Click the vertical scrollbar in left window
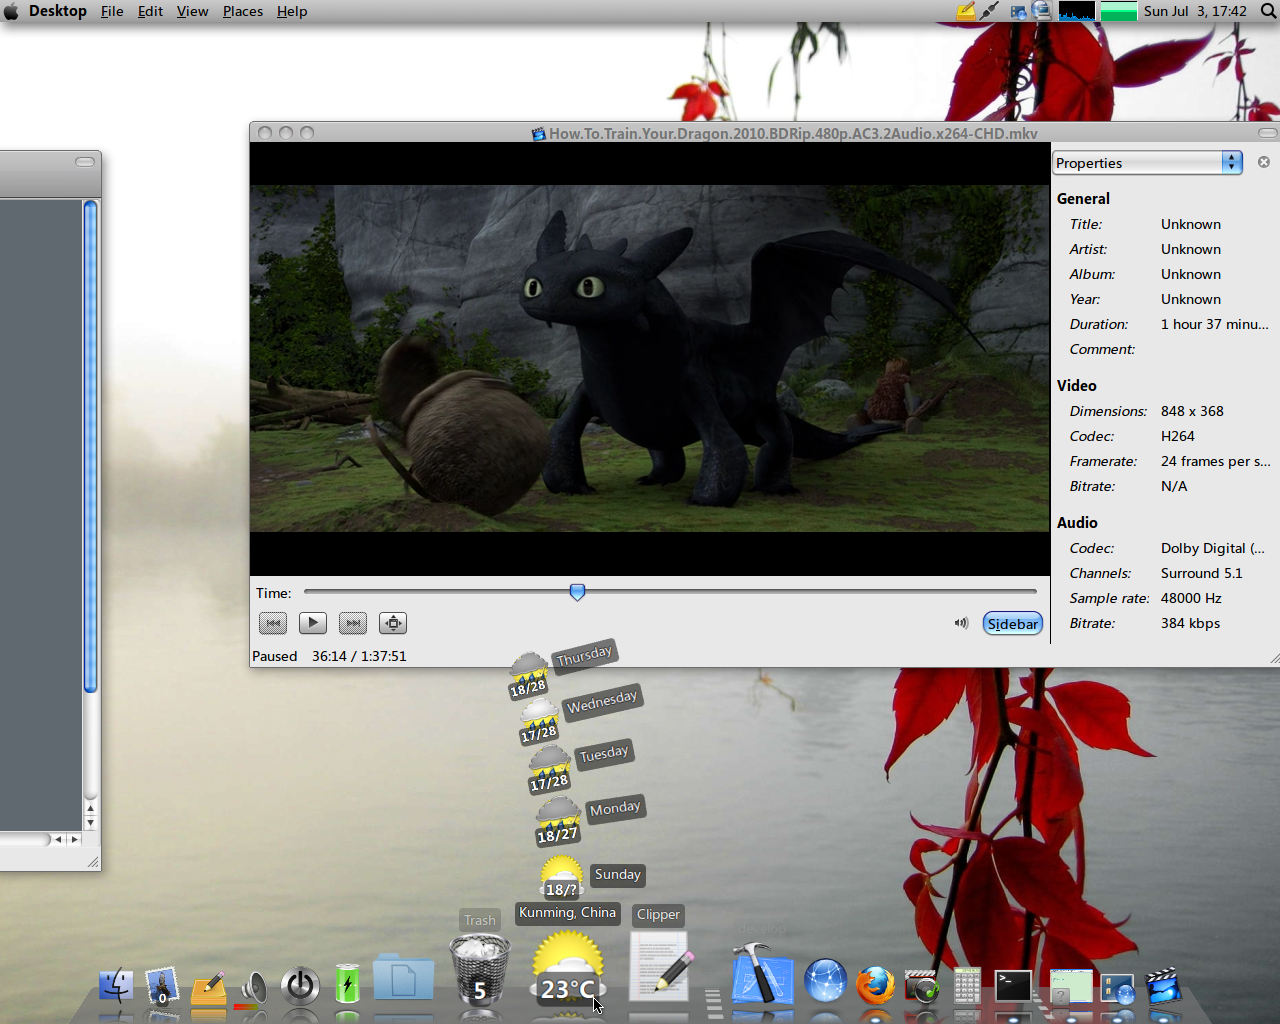The image size is (1280, 1024). (90, 446)
